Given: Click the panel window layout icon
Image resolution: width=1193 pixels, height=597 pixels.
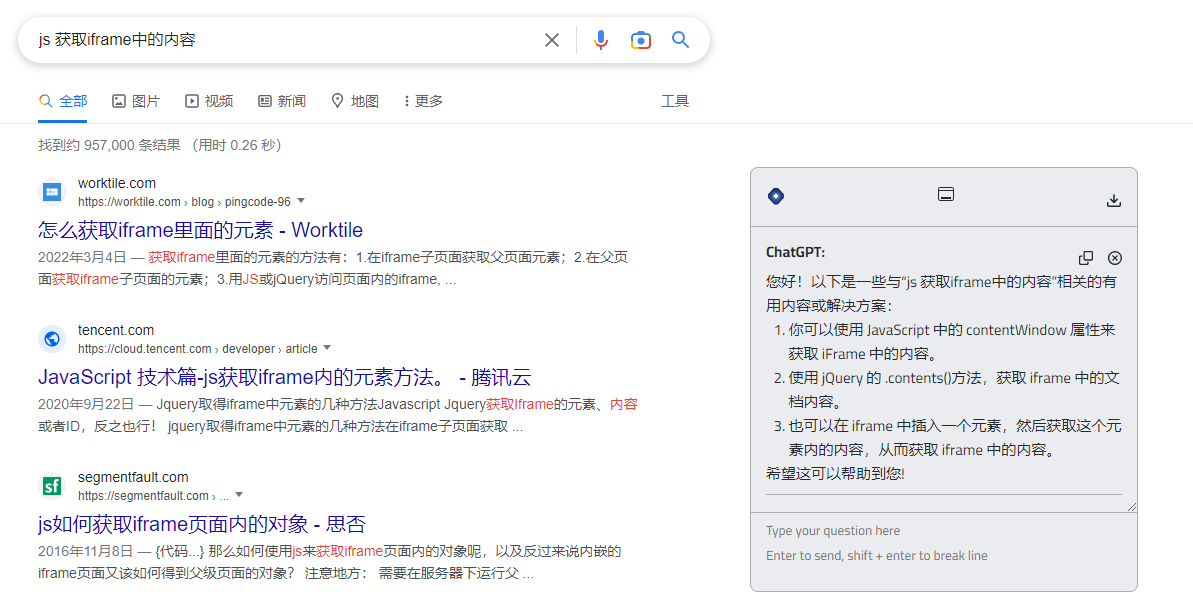Looking at the screenshot, I should (946, 194).
